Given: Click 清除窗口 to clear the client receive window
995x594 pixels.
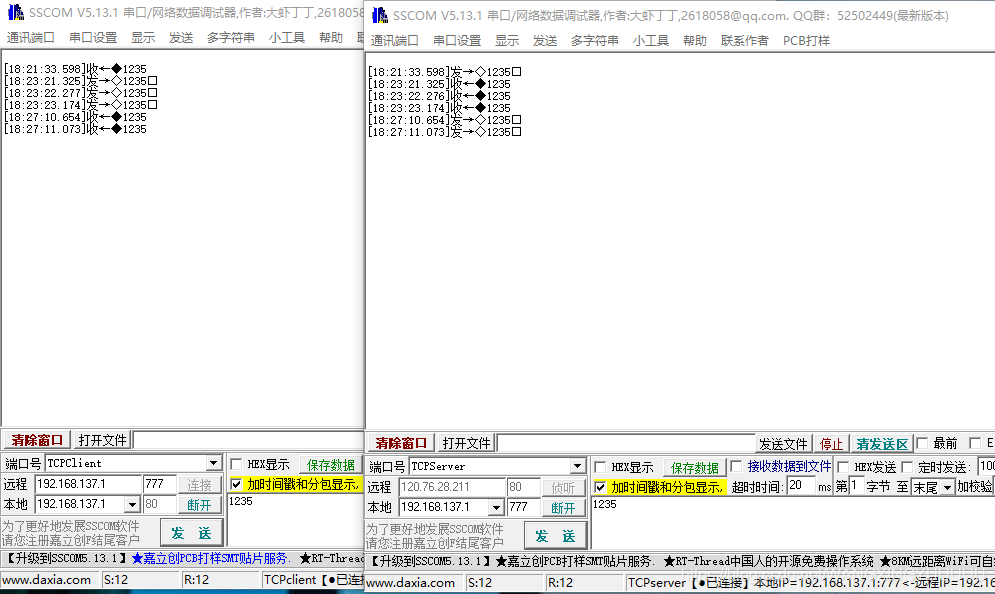Looking at the screenshot, I should click(x=36, y=440).
